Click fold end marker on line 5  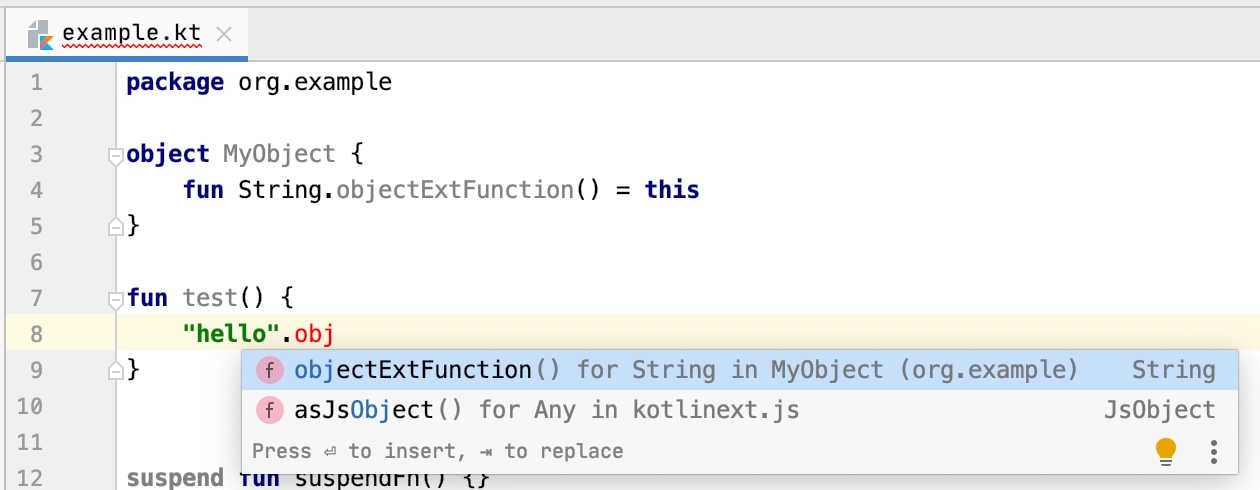click(115, 226)
